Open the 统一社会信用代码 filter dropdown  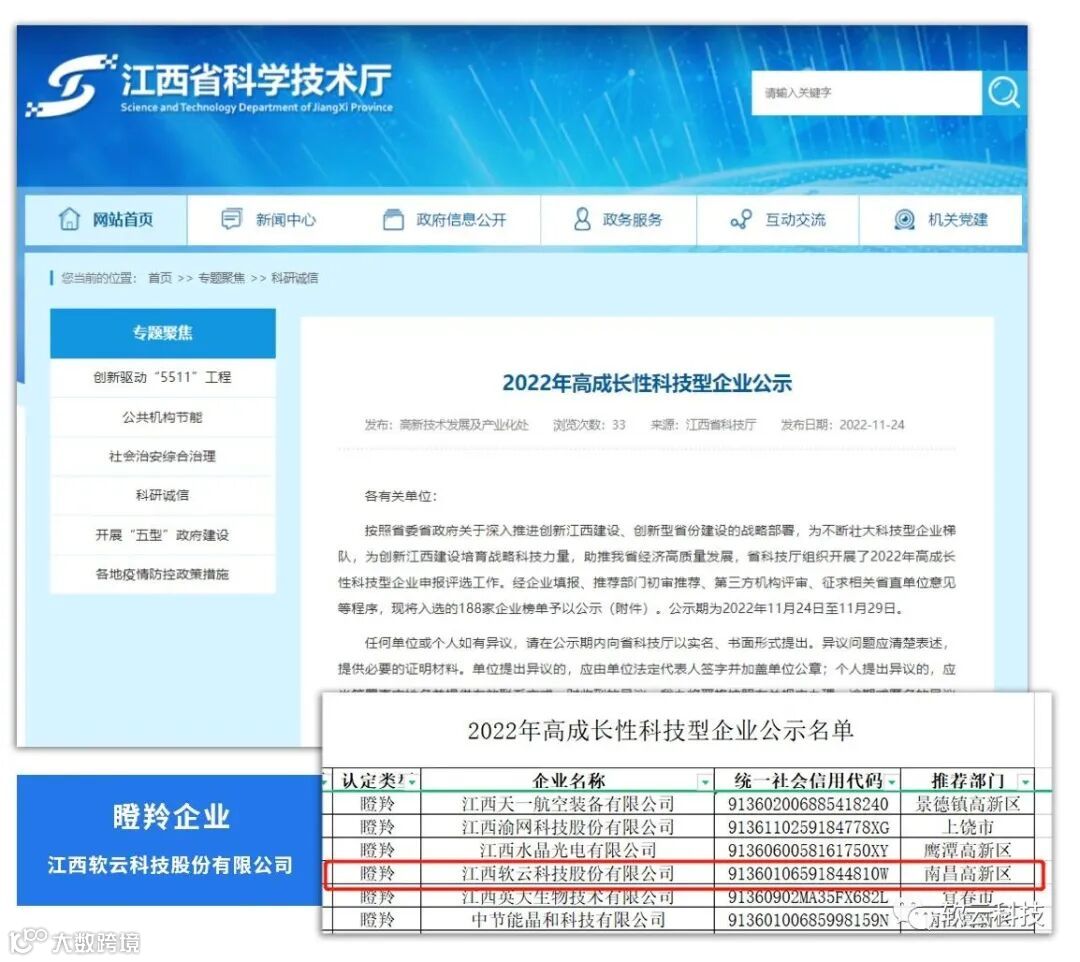point(892,782)
